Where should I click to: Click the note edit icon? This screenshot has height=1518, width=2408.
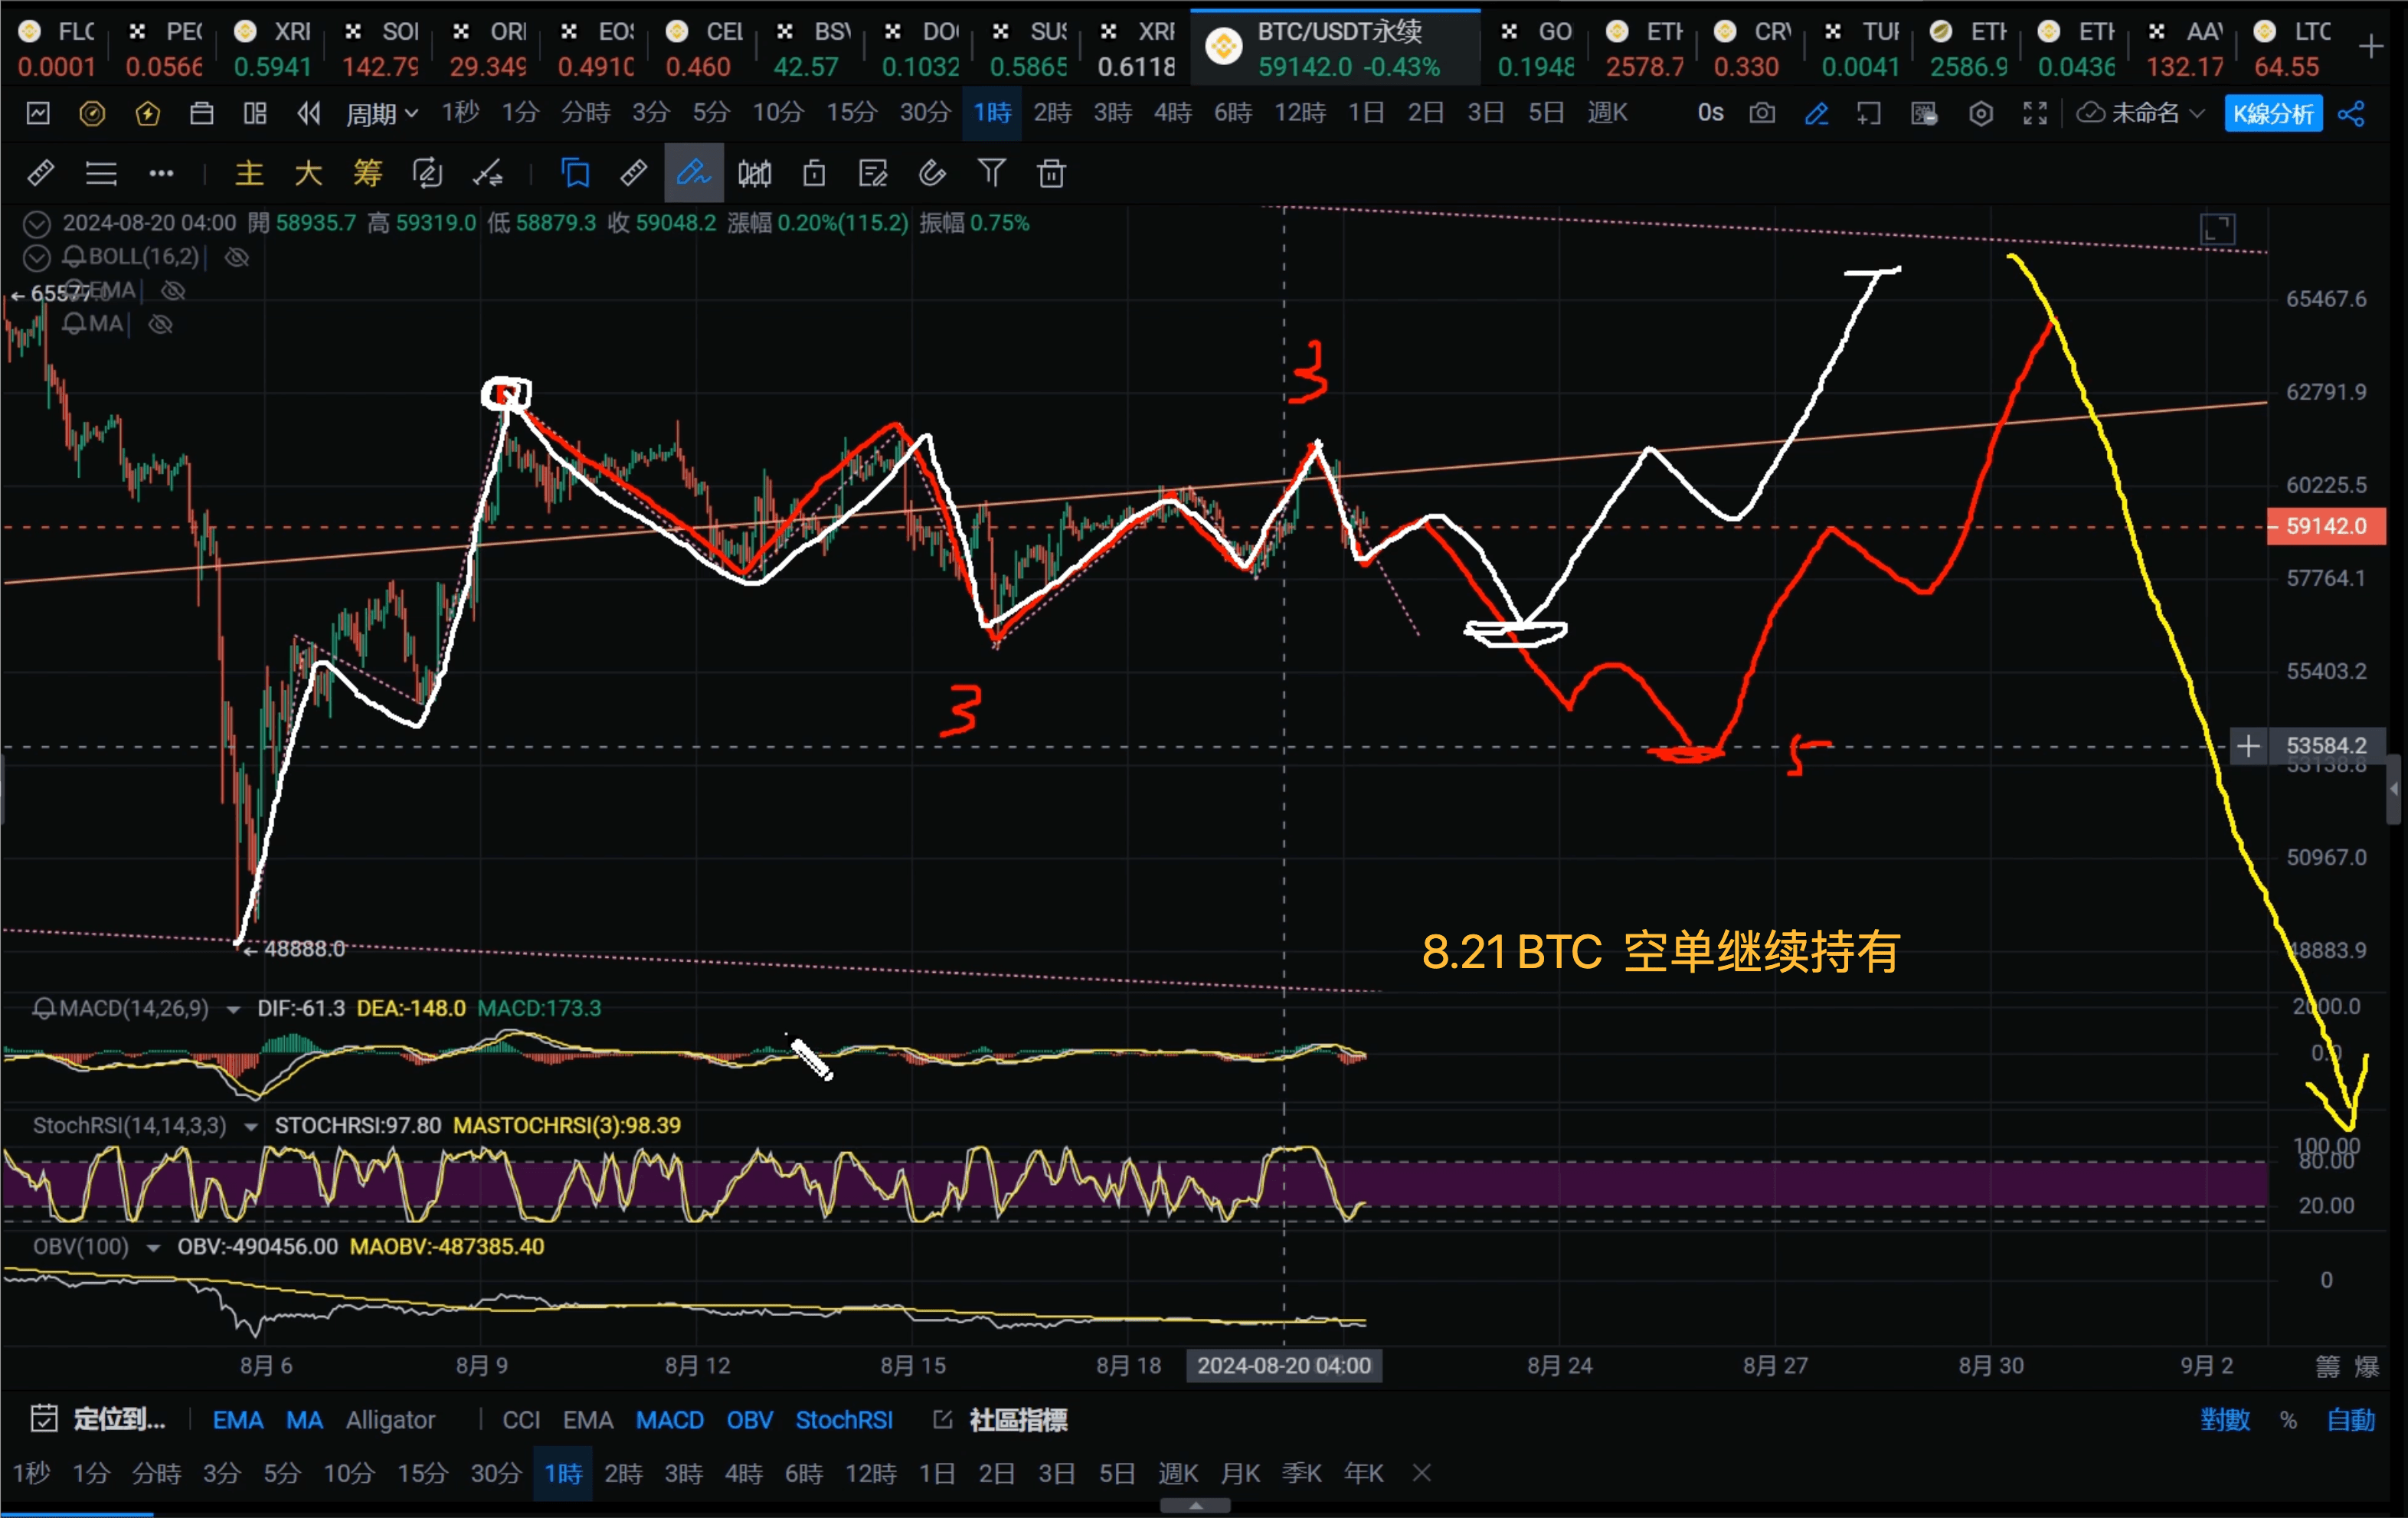point(873,174)
